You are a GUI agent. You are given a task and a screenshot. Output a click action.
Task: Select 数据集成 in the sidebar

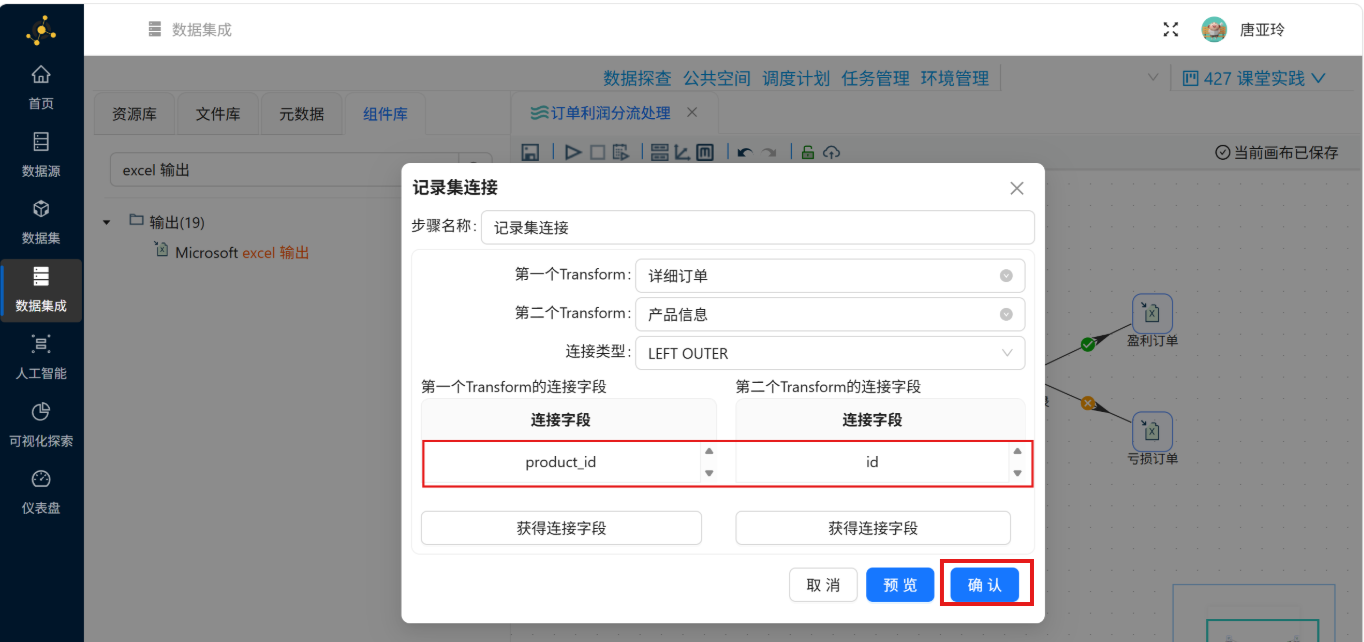41,290
